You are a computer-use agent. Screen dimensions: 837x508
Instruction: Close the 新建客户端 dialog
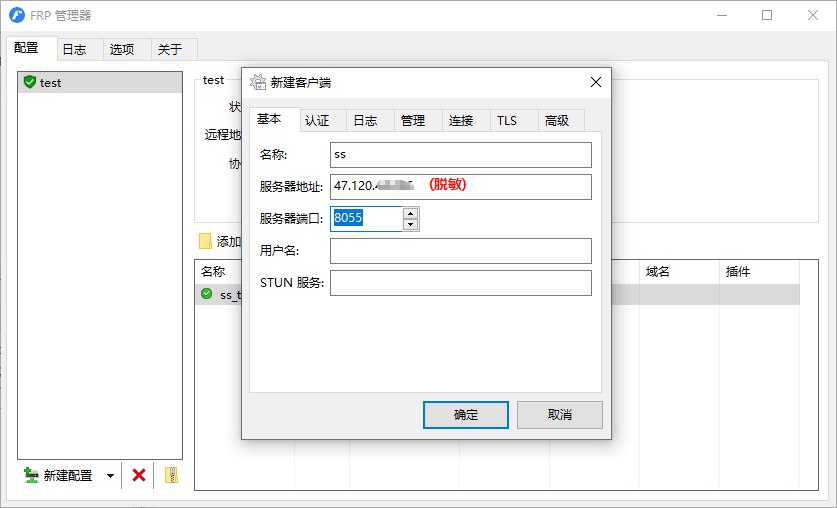click(x=596, y=82)
